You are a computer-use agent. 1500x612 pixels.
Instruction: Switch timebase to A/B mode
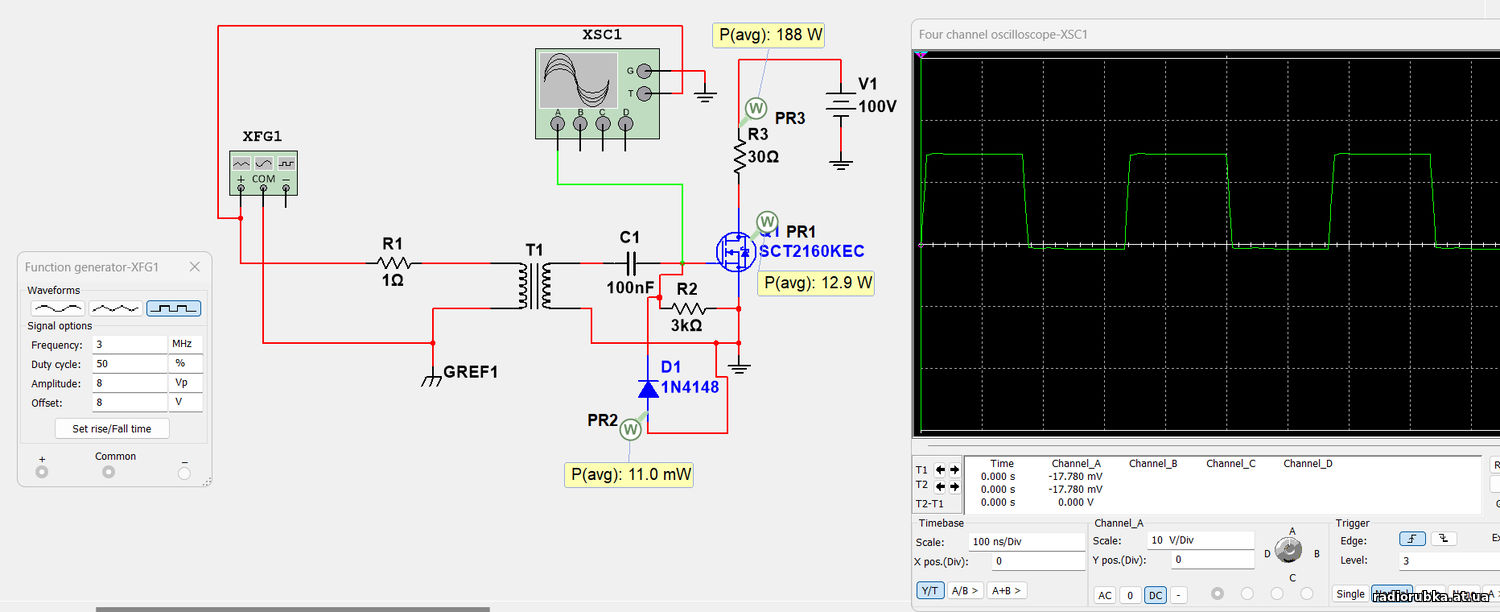[x=965, y=591]
